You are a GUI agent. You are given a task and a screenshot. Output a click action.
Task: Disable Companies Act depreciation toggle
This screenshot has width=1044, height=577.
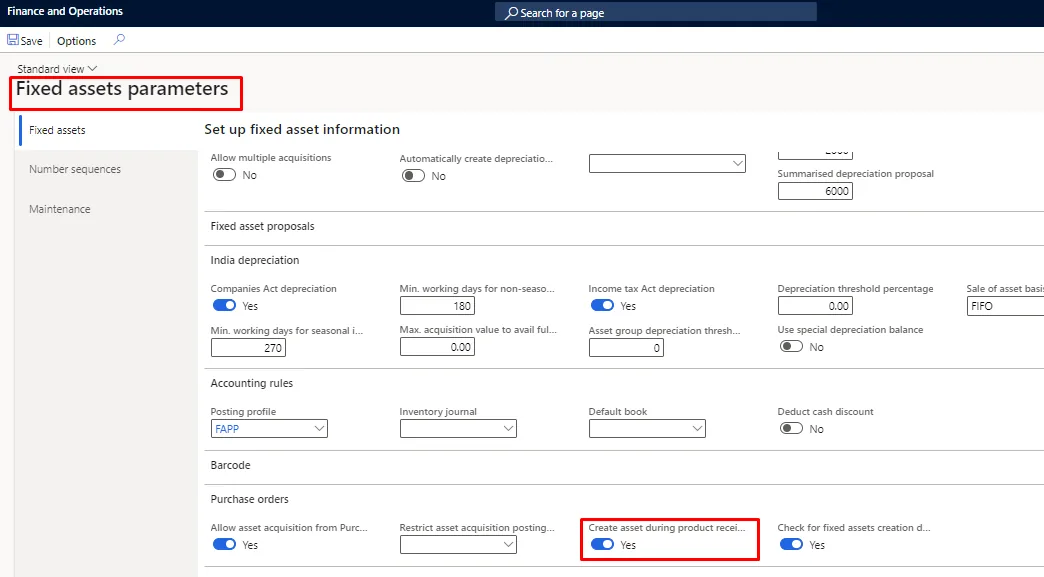[224, 305]
